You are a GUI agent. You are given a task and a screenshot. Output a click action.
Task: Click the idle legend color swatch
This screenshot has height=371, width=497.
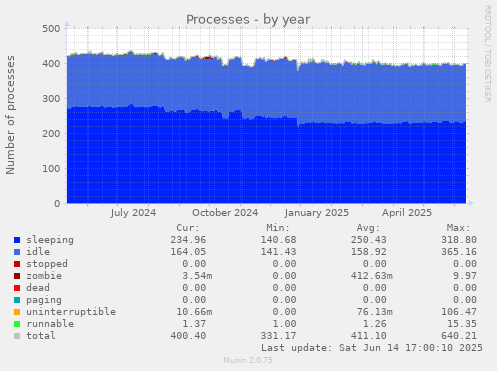[x=17, y=252]
